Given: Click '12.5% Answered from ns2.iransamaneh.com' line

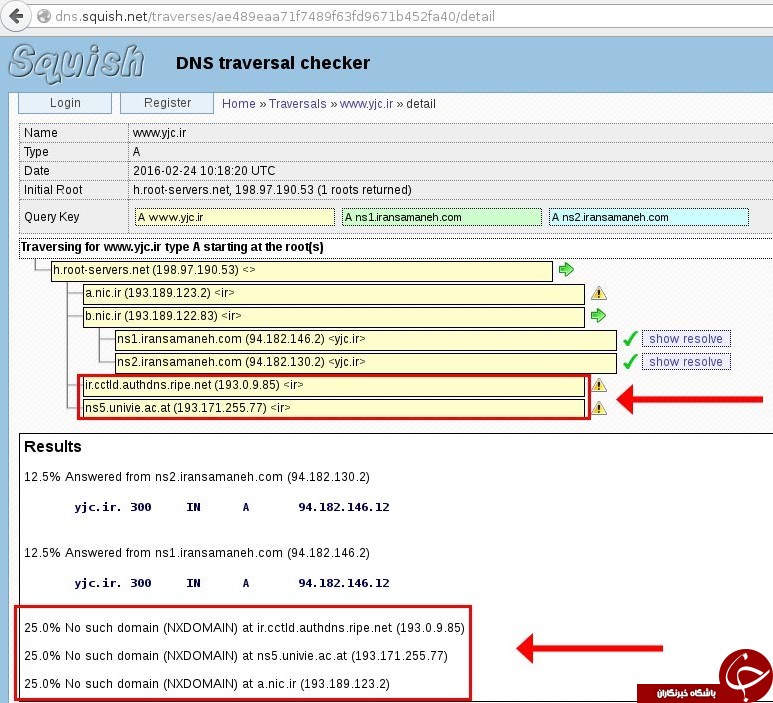Looking at the screenshot, I should click(x=197, y=477).
